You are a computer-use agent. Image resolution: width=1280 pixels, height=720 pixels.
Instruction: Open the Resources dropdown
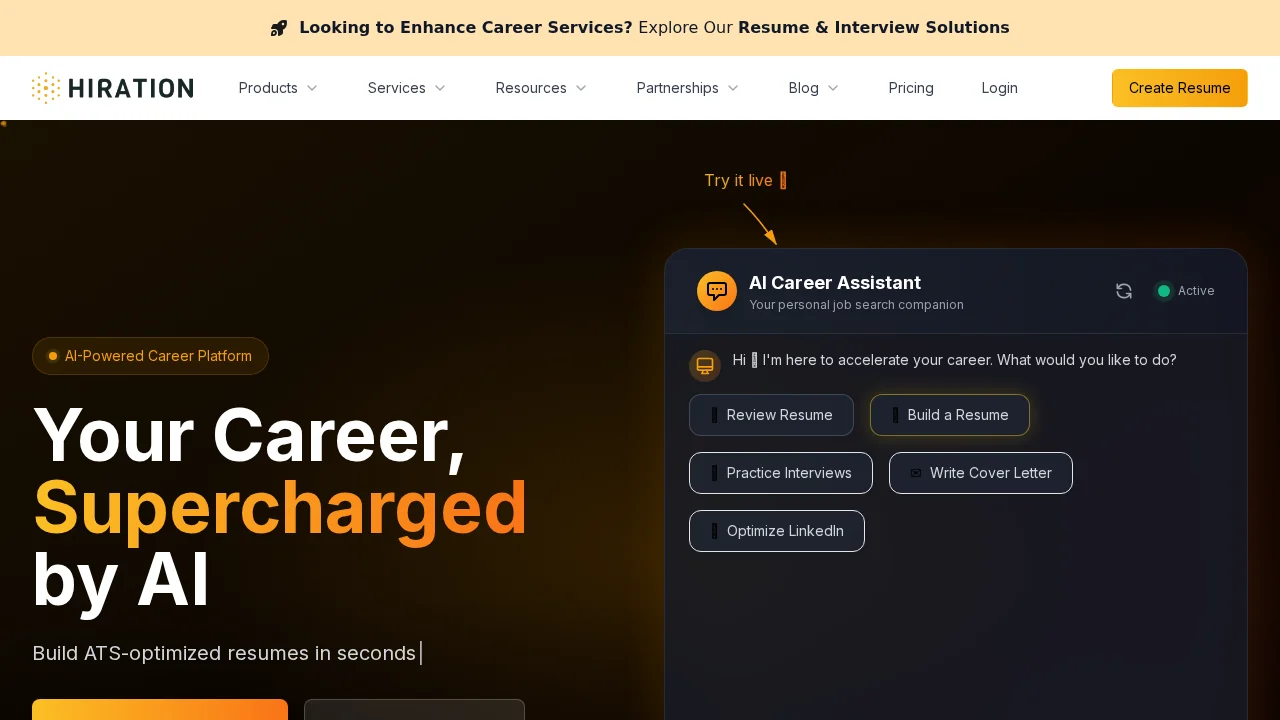click(541, 88)
